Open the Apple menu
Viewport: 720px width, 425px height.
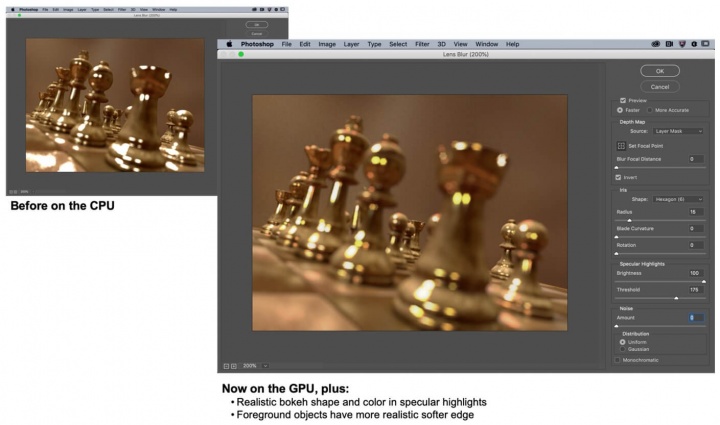pos(229,44)
